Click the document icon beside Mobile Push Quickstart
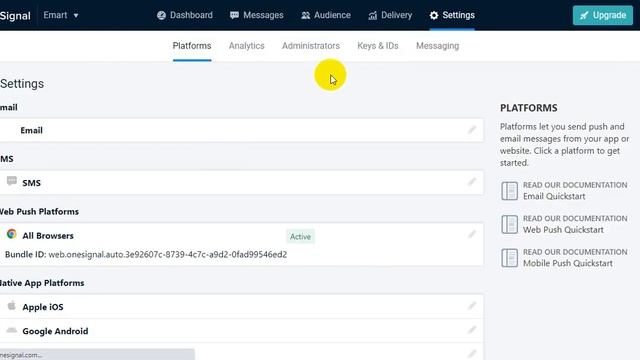The width and height of the screenshot is (640, 360). [509, 258]
